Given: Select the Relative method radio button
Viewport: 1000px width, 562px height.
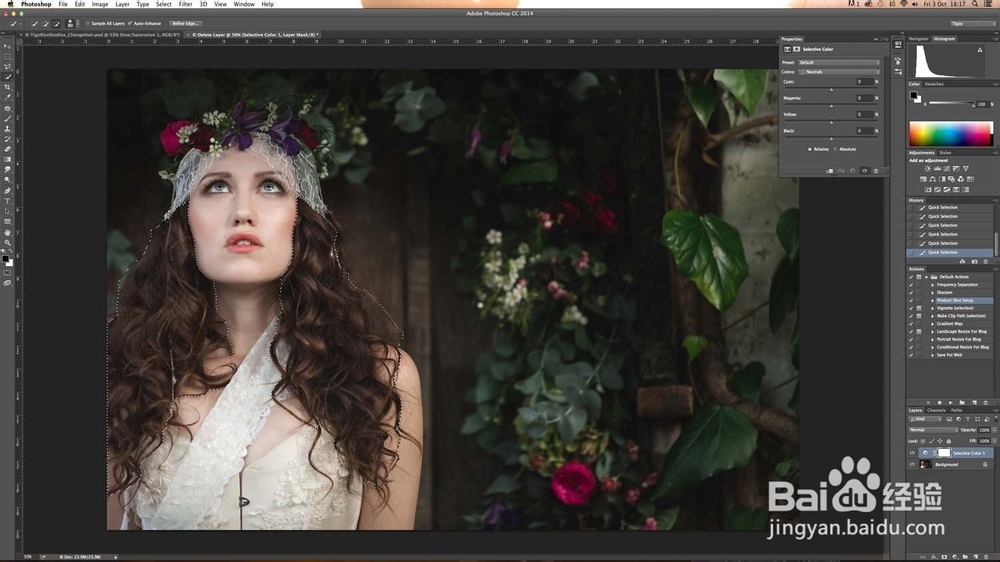Looking at the screenshot, I should coord(809,149).
